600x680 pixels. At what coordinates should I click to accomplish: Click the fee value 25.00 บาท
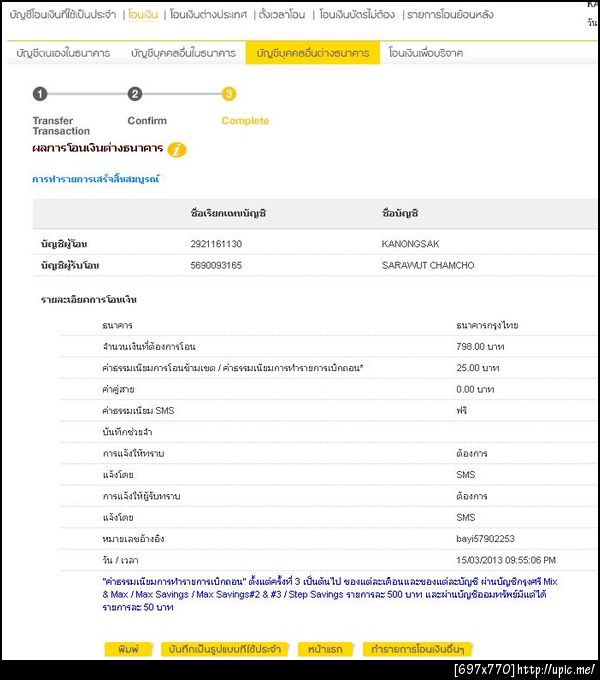[477, 368]
